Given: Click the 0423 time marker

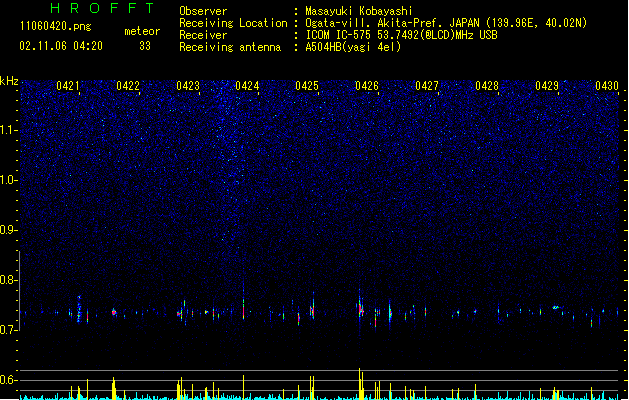Looking at the screenshot, I should pyautogui.click(x=188, y=85).
